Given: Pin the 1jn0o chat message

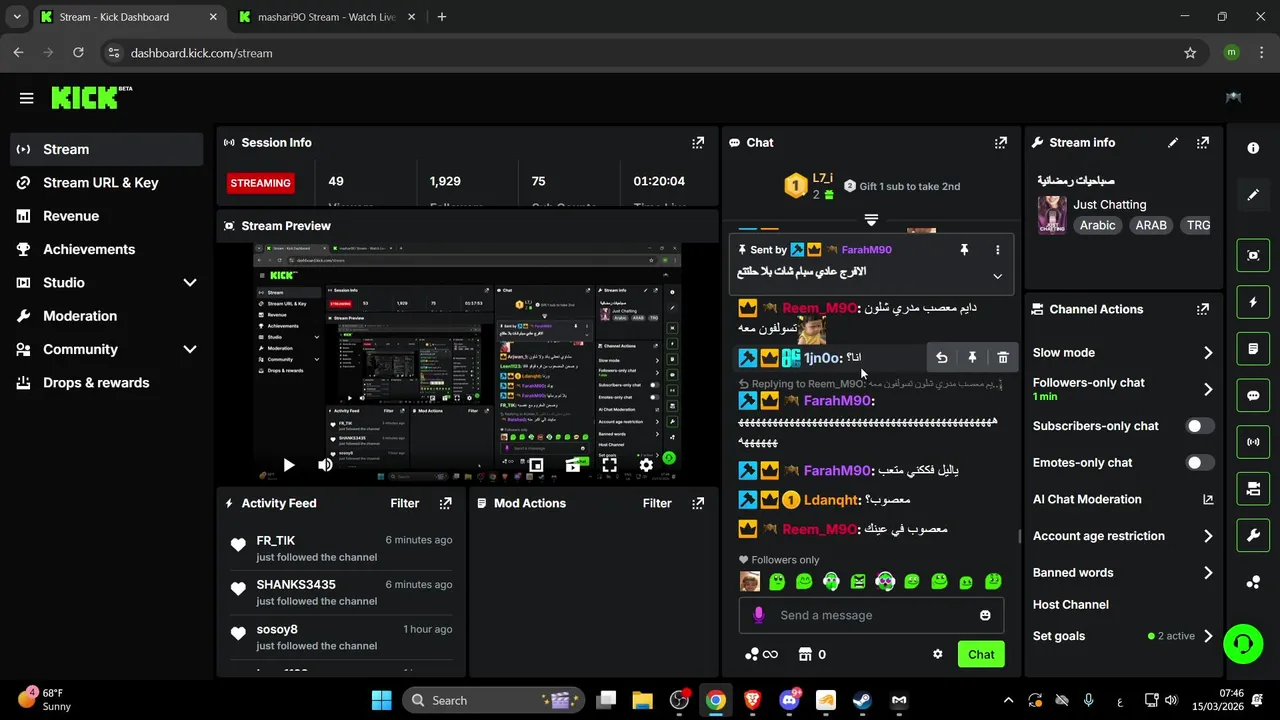Looking at the screenshot, I should tap(972, 358).
